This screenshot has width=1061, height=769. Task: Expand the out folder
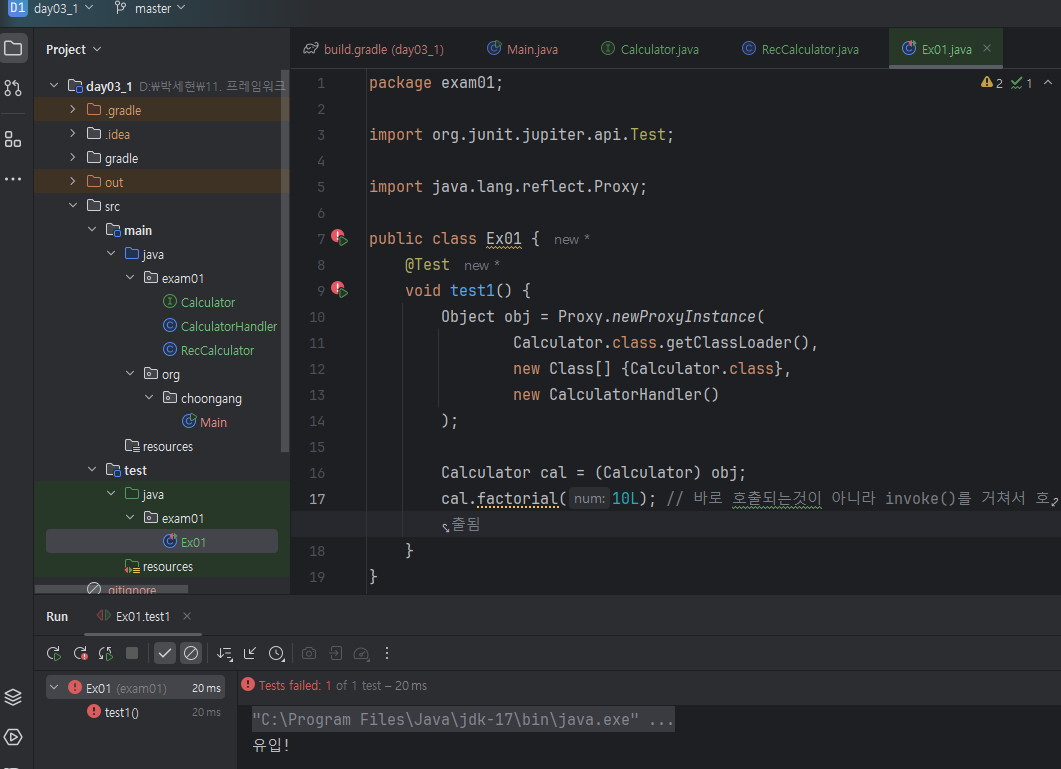(x=73, y=182)
